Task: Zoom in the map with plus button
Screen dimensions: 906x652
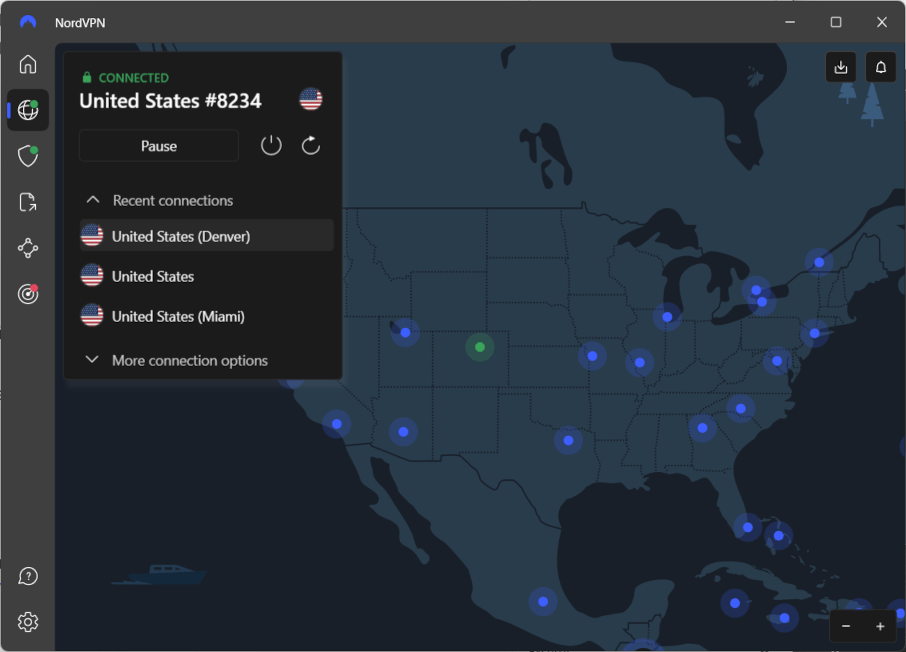Action: click(x=880, y=626)
